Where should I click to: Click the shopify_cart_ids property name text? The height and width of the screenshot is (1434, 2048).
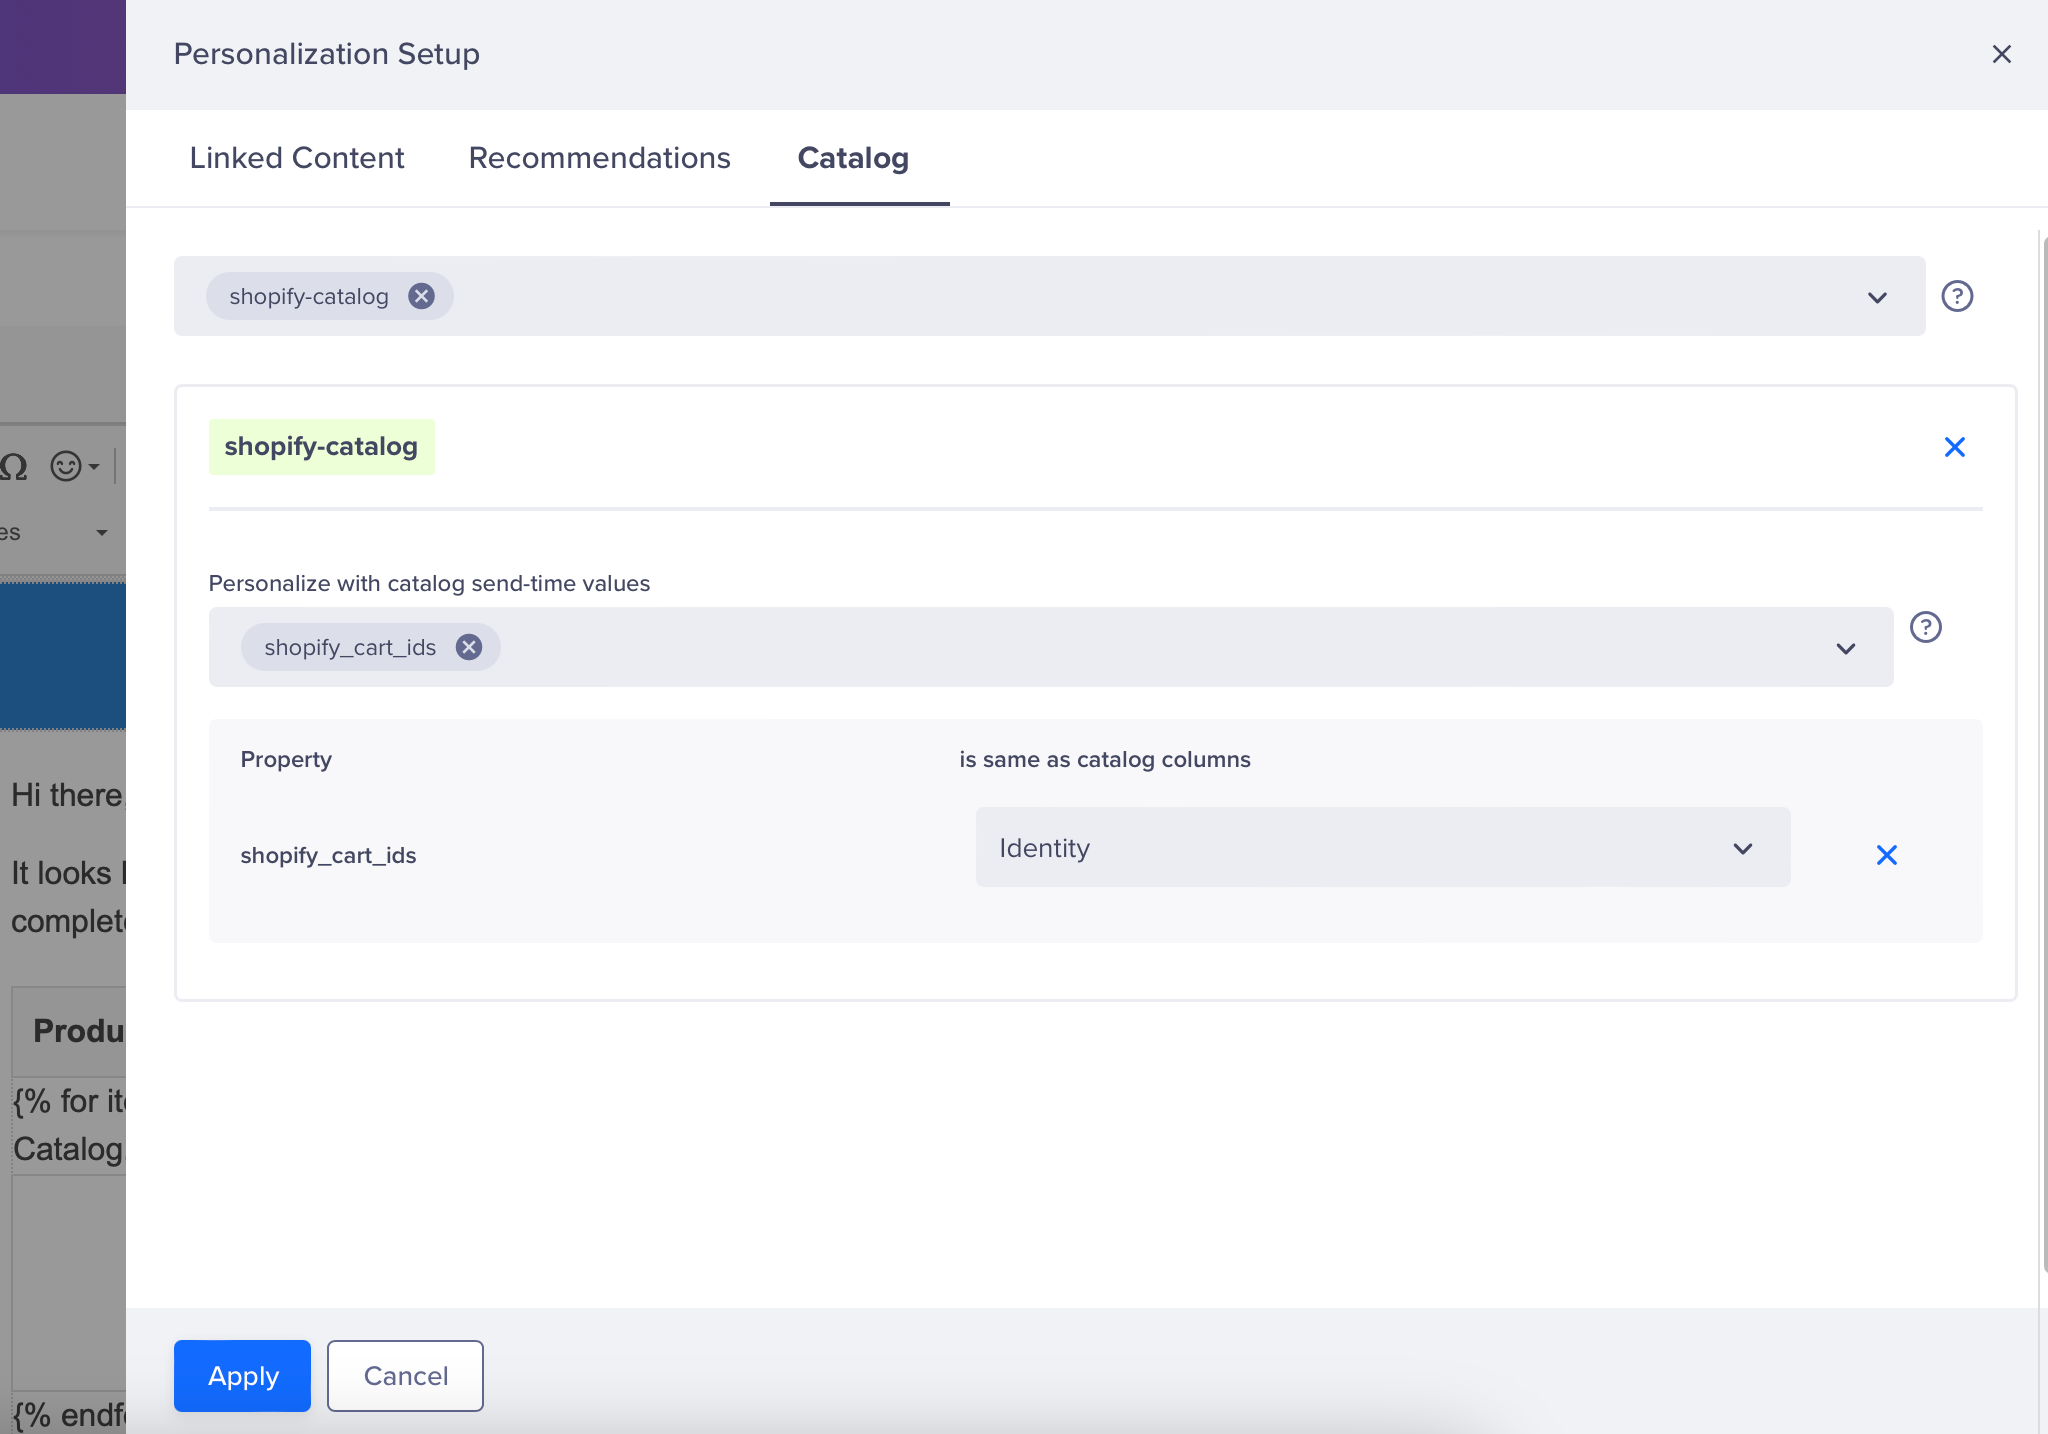pyautogui.click(x=328, y=855)
